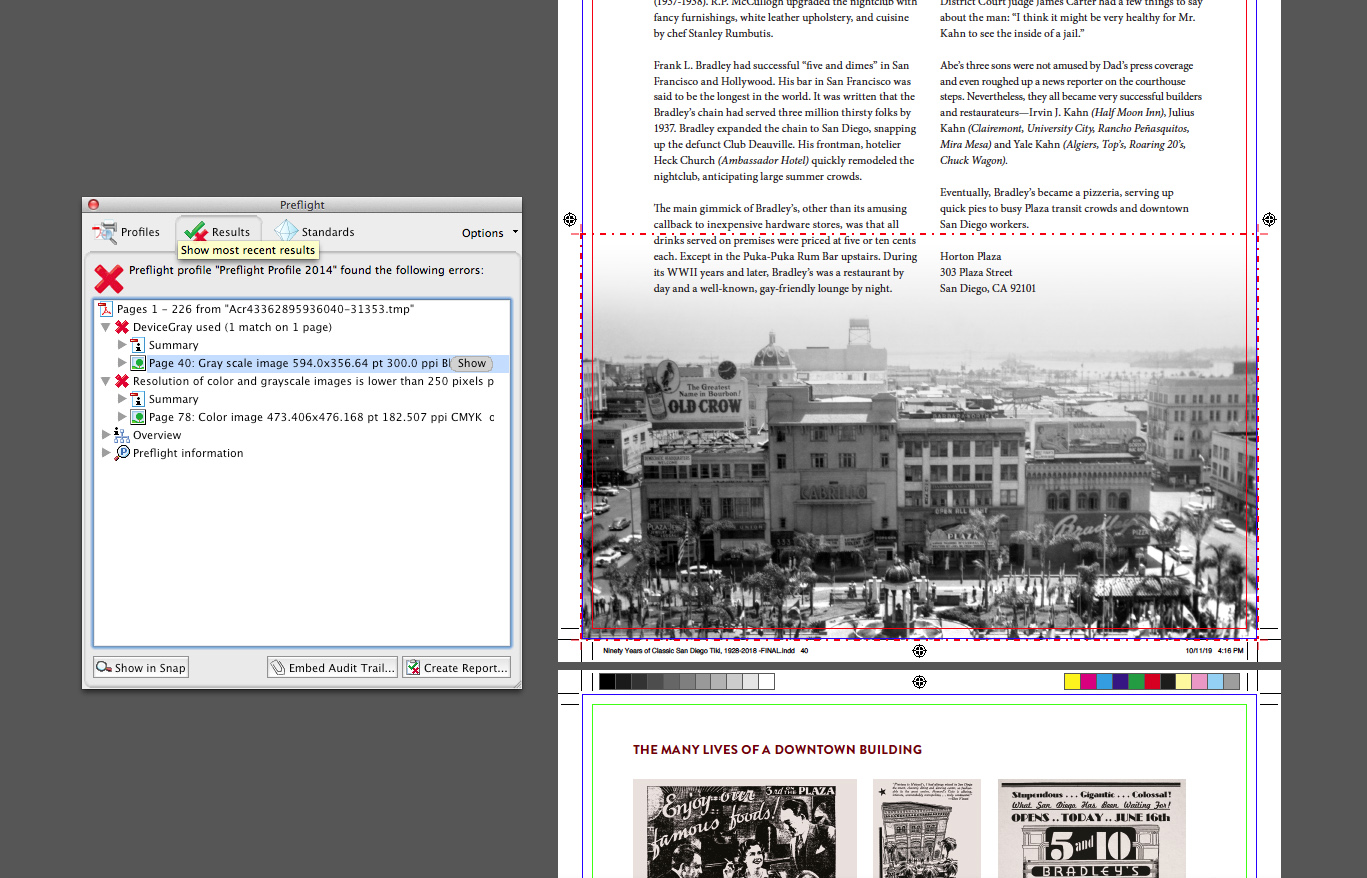Click the magenta swatch in color bar
1367x878 pixels.
point(1088,682)
